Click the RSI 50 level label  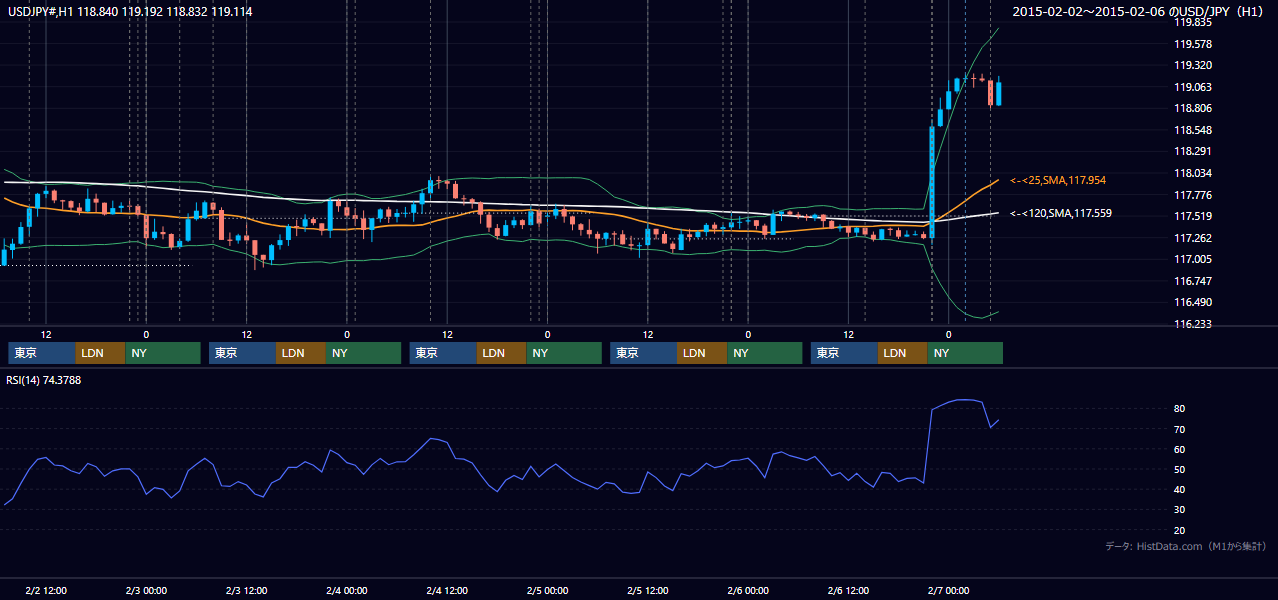click(1180, 469)
